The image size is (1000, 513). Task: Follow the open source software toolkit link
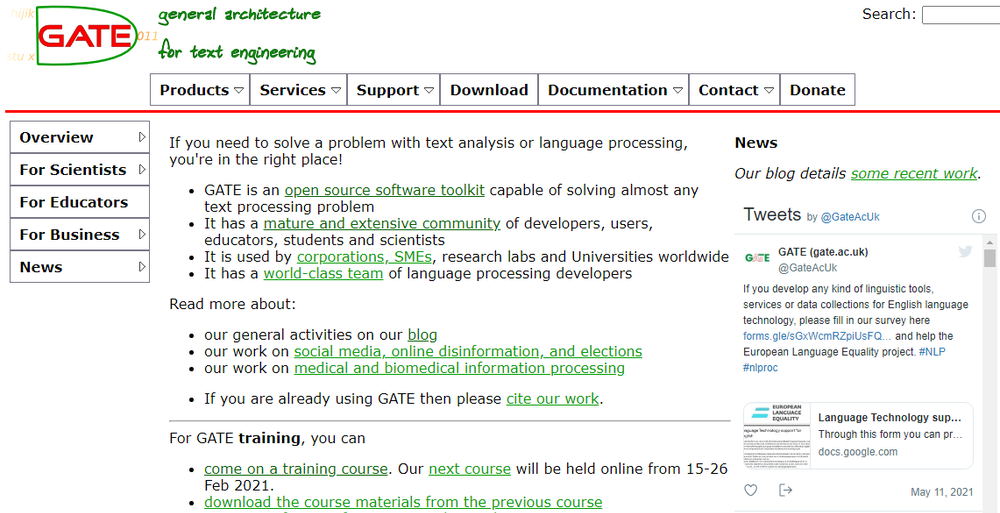(x=385, y=190)
